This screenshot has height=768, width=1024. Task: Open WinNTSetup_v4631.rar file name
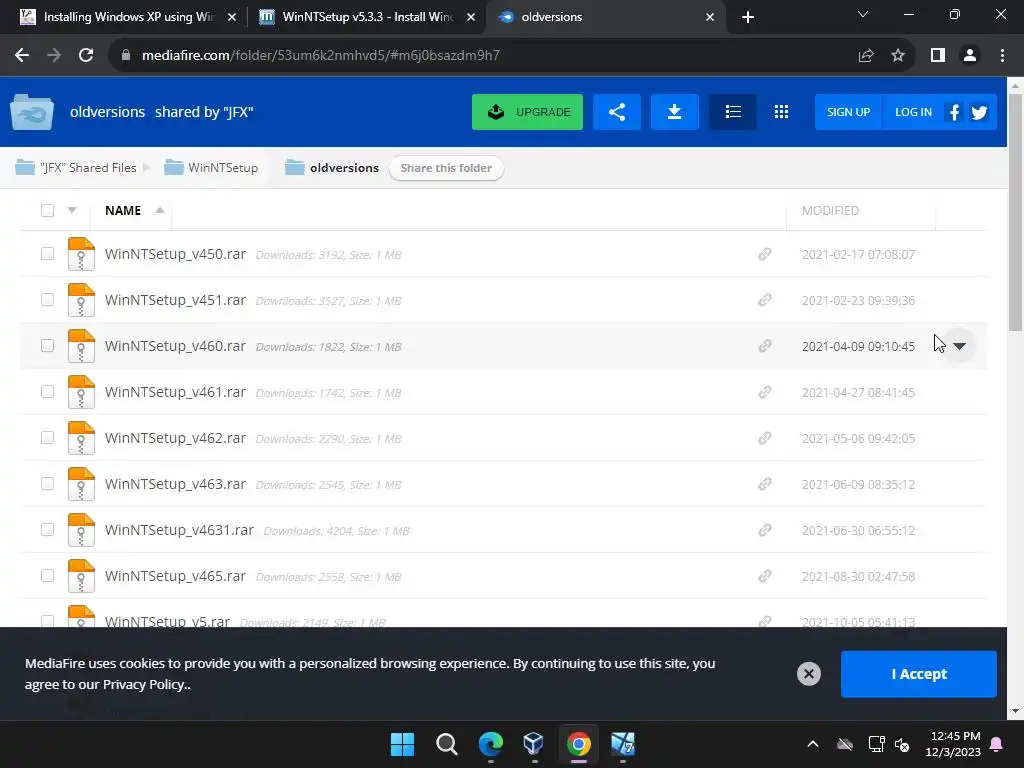(x=179, y=530)
